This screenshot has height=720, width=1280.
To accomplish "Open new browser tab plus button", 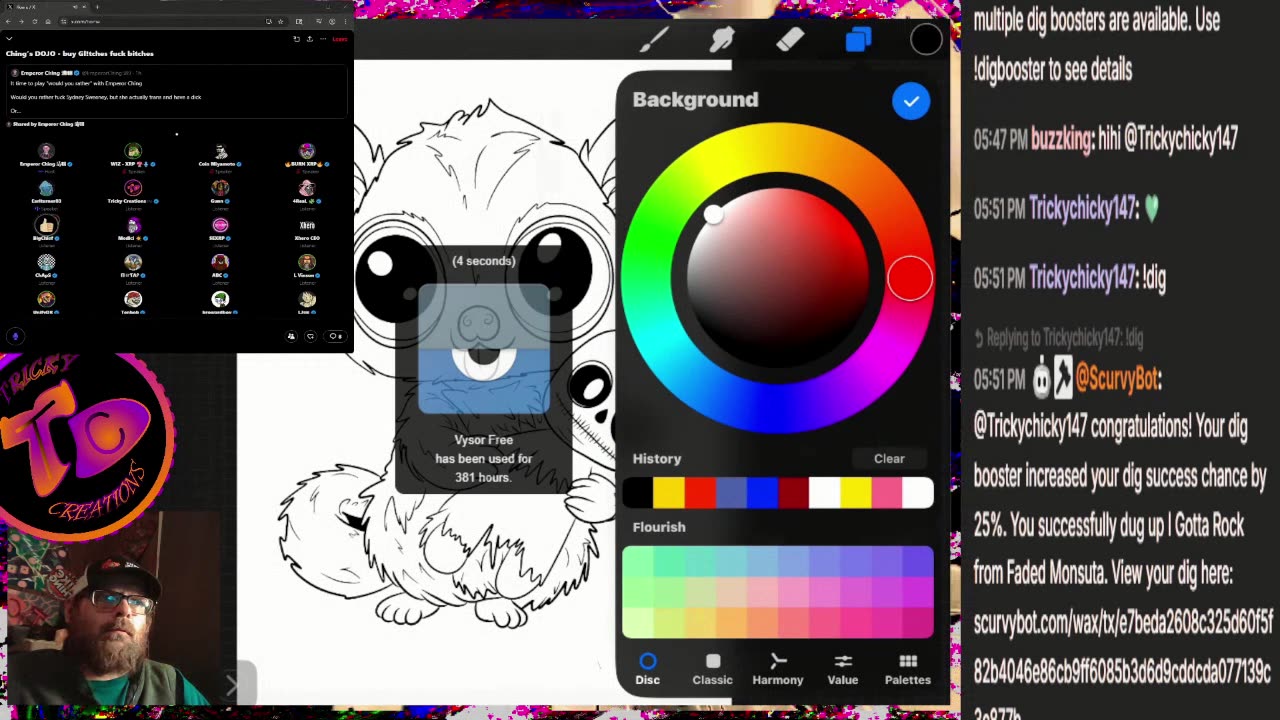I will [x=97, y=7].
